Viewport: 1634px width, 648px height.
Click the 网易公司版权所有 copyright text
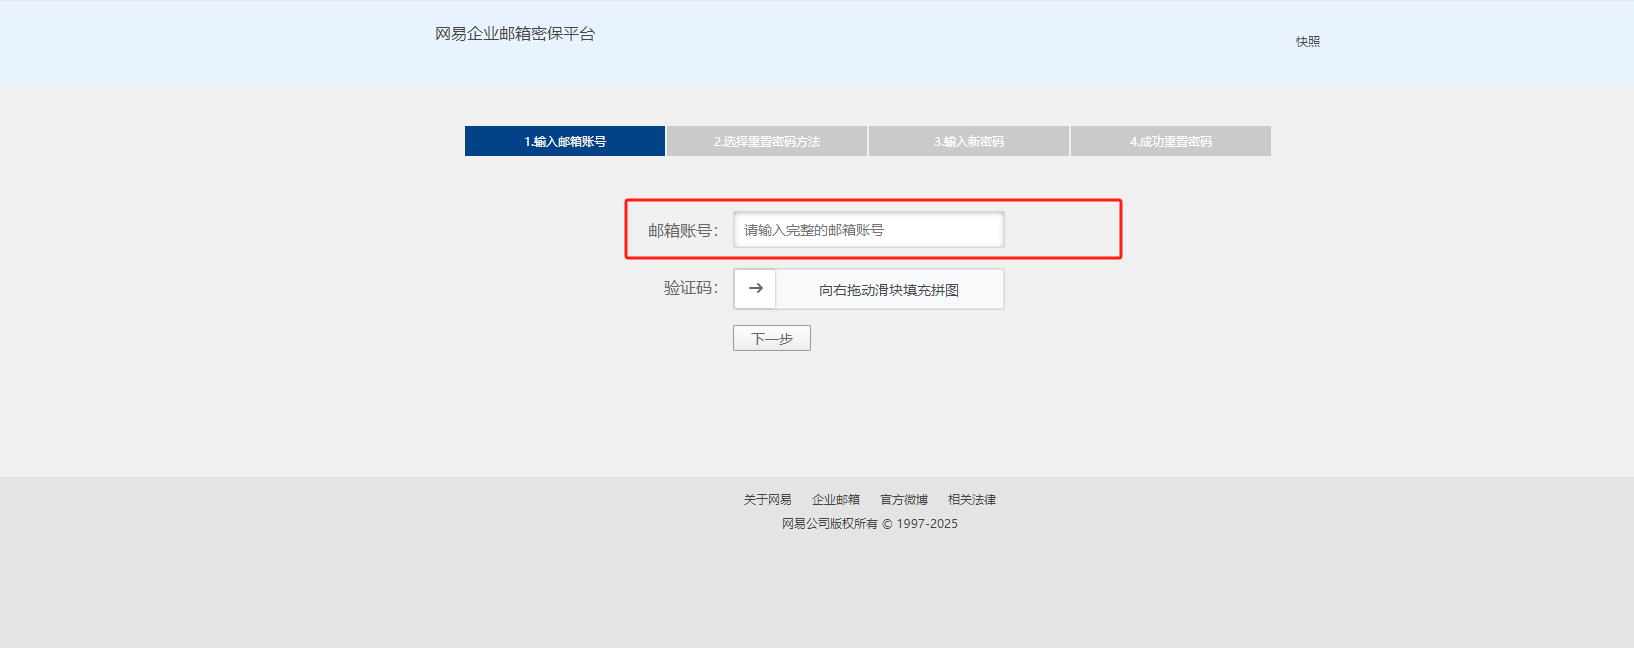[x=870, y=524]
